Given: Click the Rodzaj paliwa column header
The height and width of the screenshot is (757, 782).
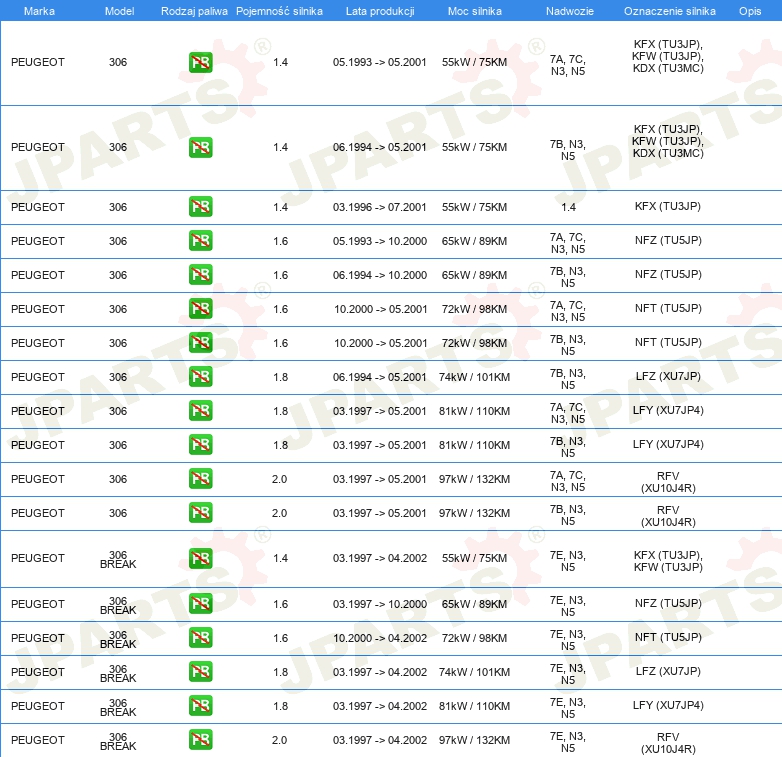Looking at the screenshot, I should click(194, 10).
